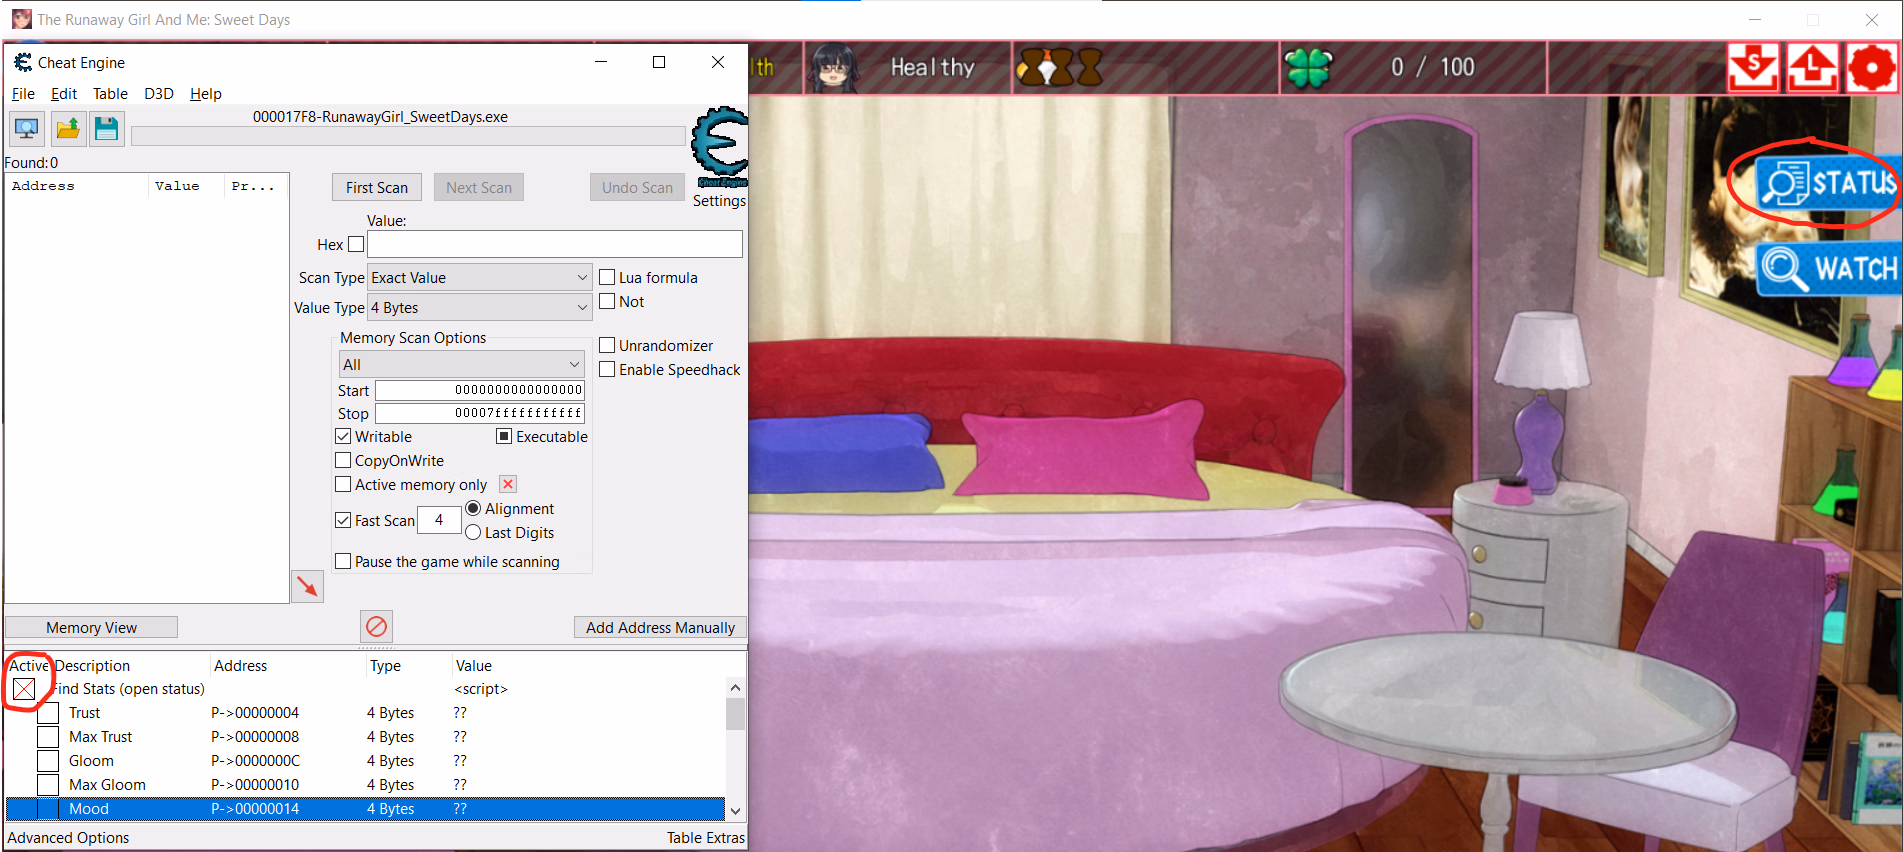Enable the Speedhack checkbox
1903x852 pixels.
(x=607, y=370)
